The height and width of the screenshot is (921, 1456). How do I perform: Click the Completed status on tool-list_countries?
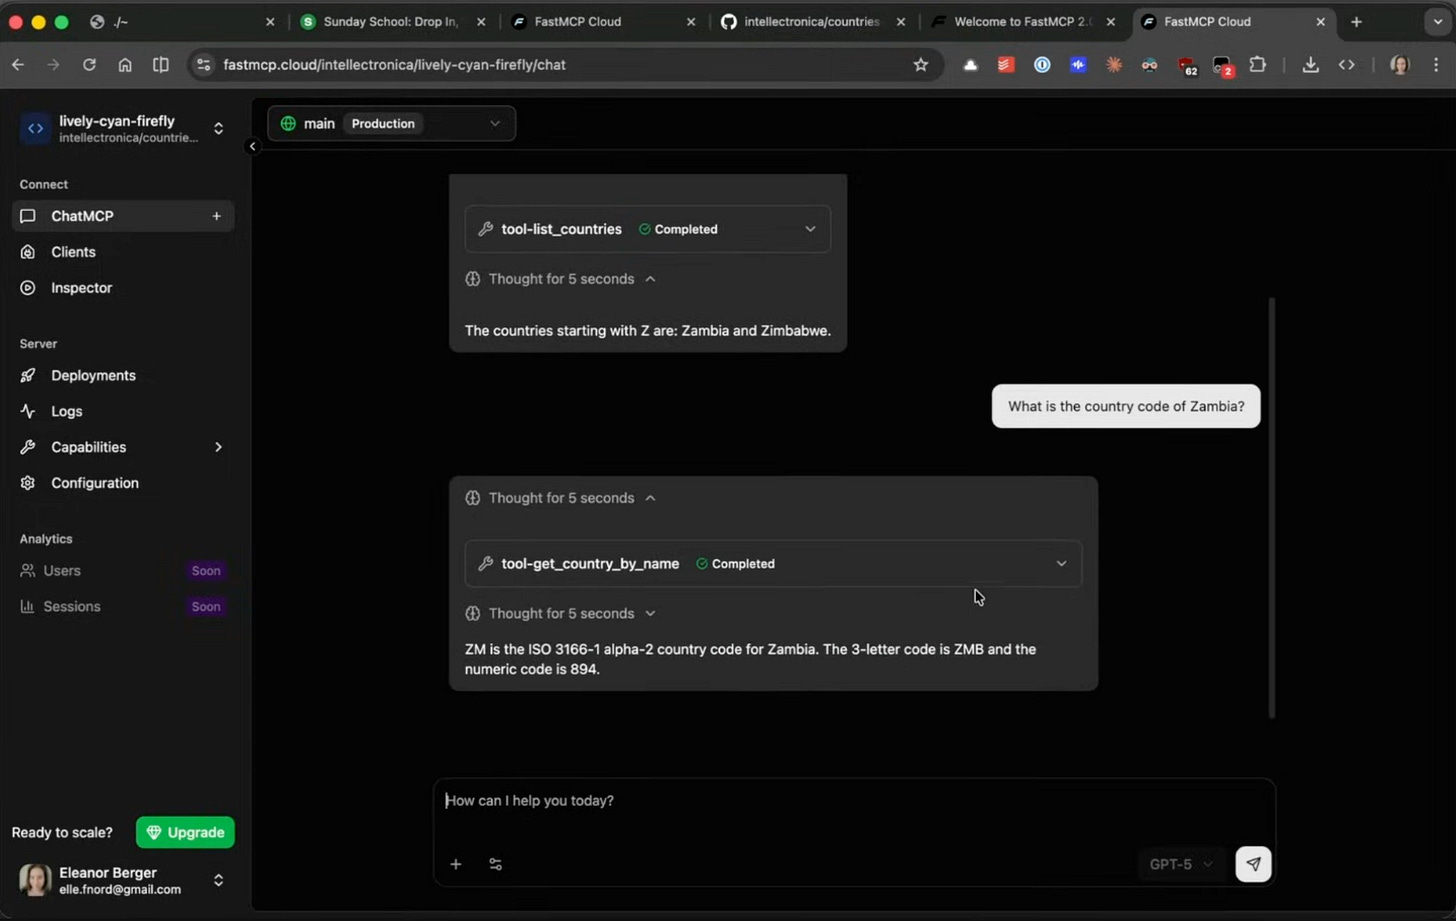coord(678,229)
